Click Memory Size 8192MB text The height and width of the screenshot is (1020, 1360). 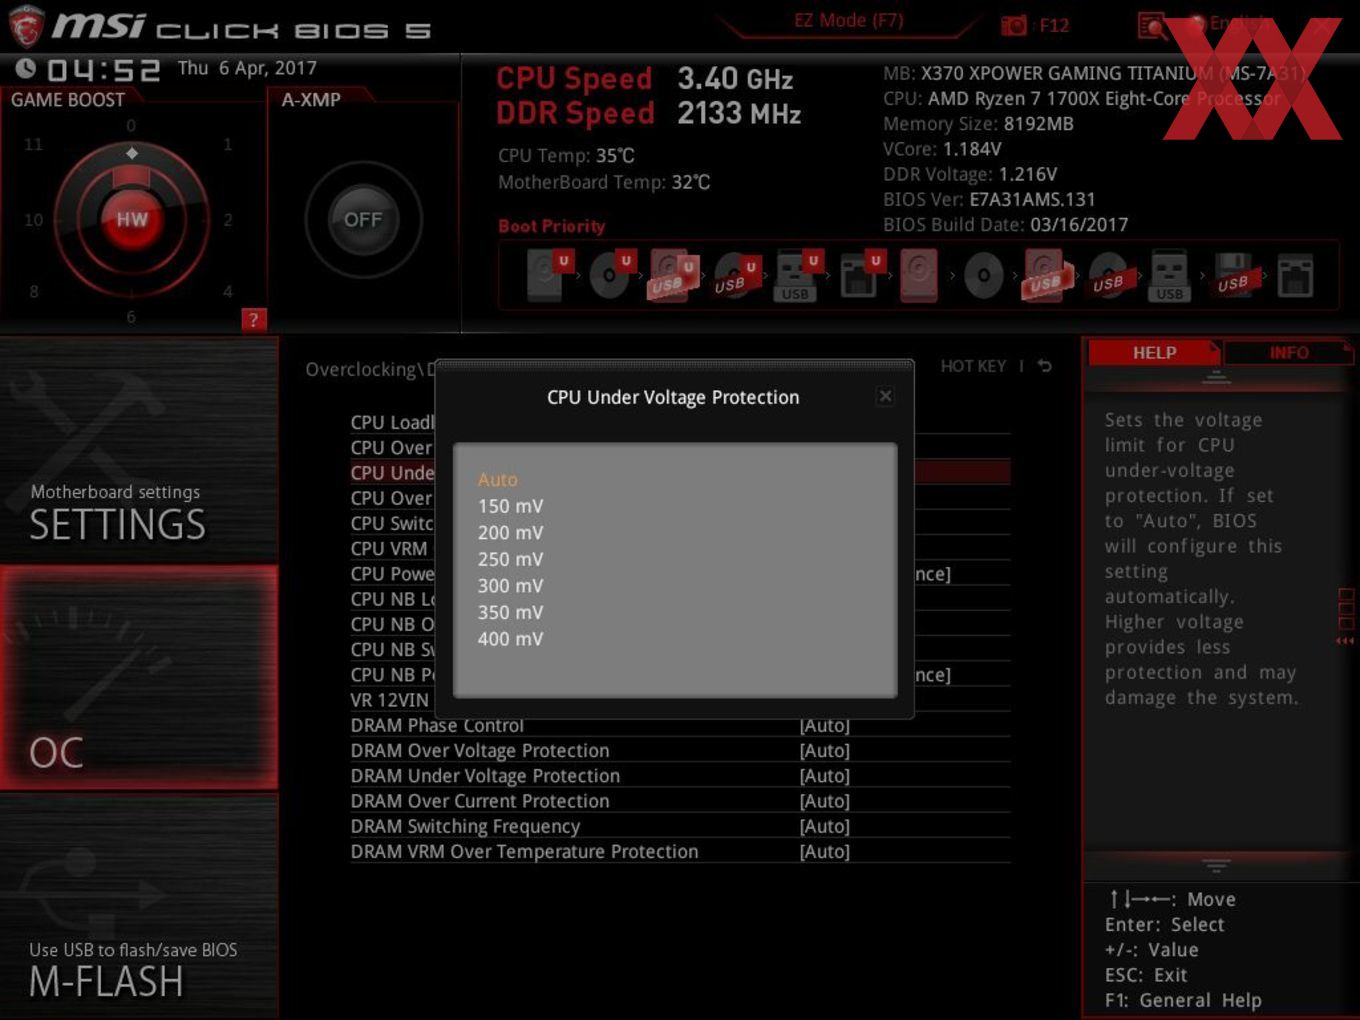coord(978,124)
